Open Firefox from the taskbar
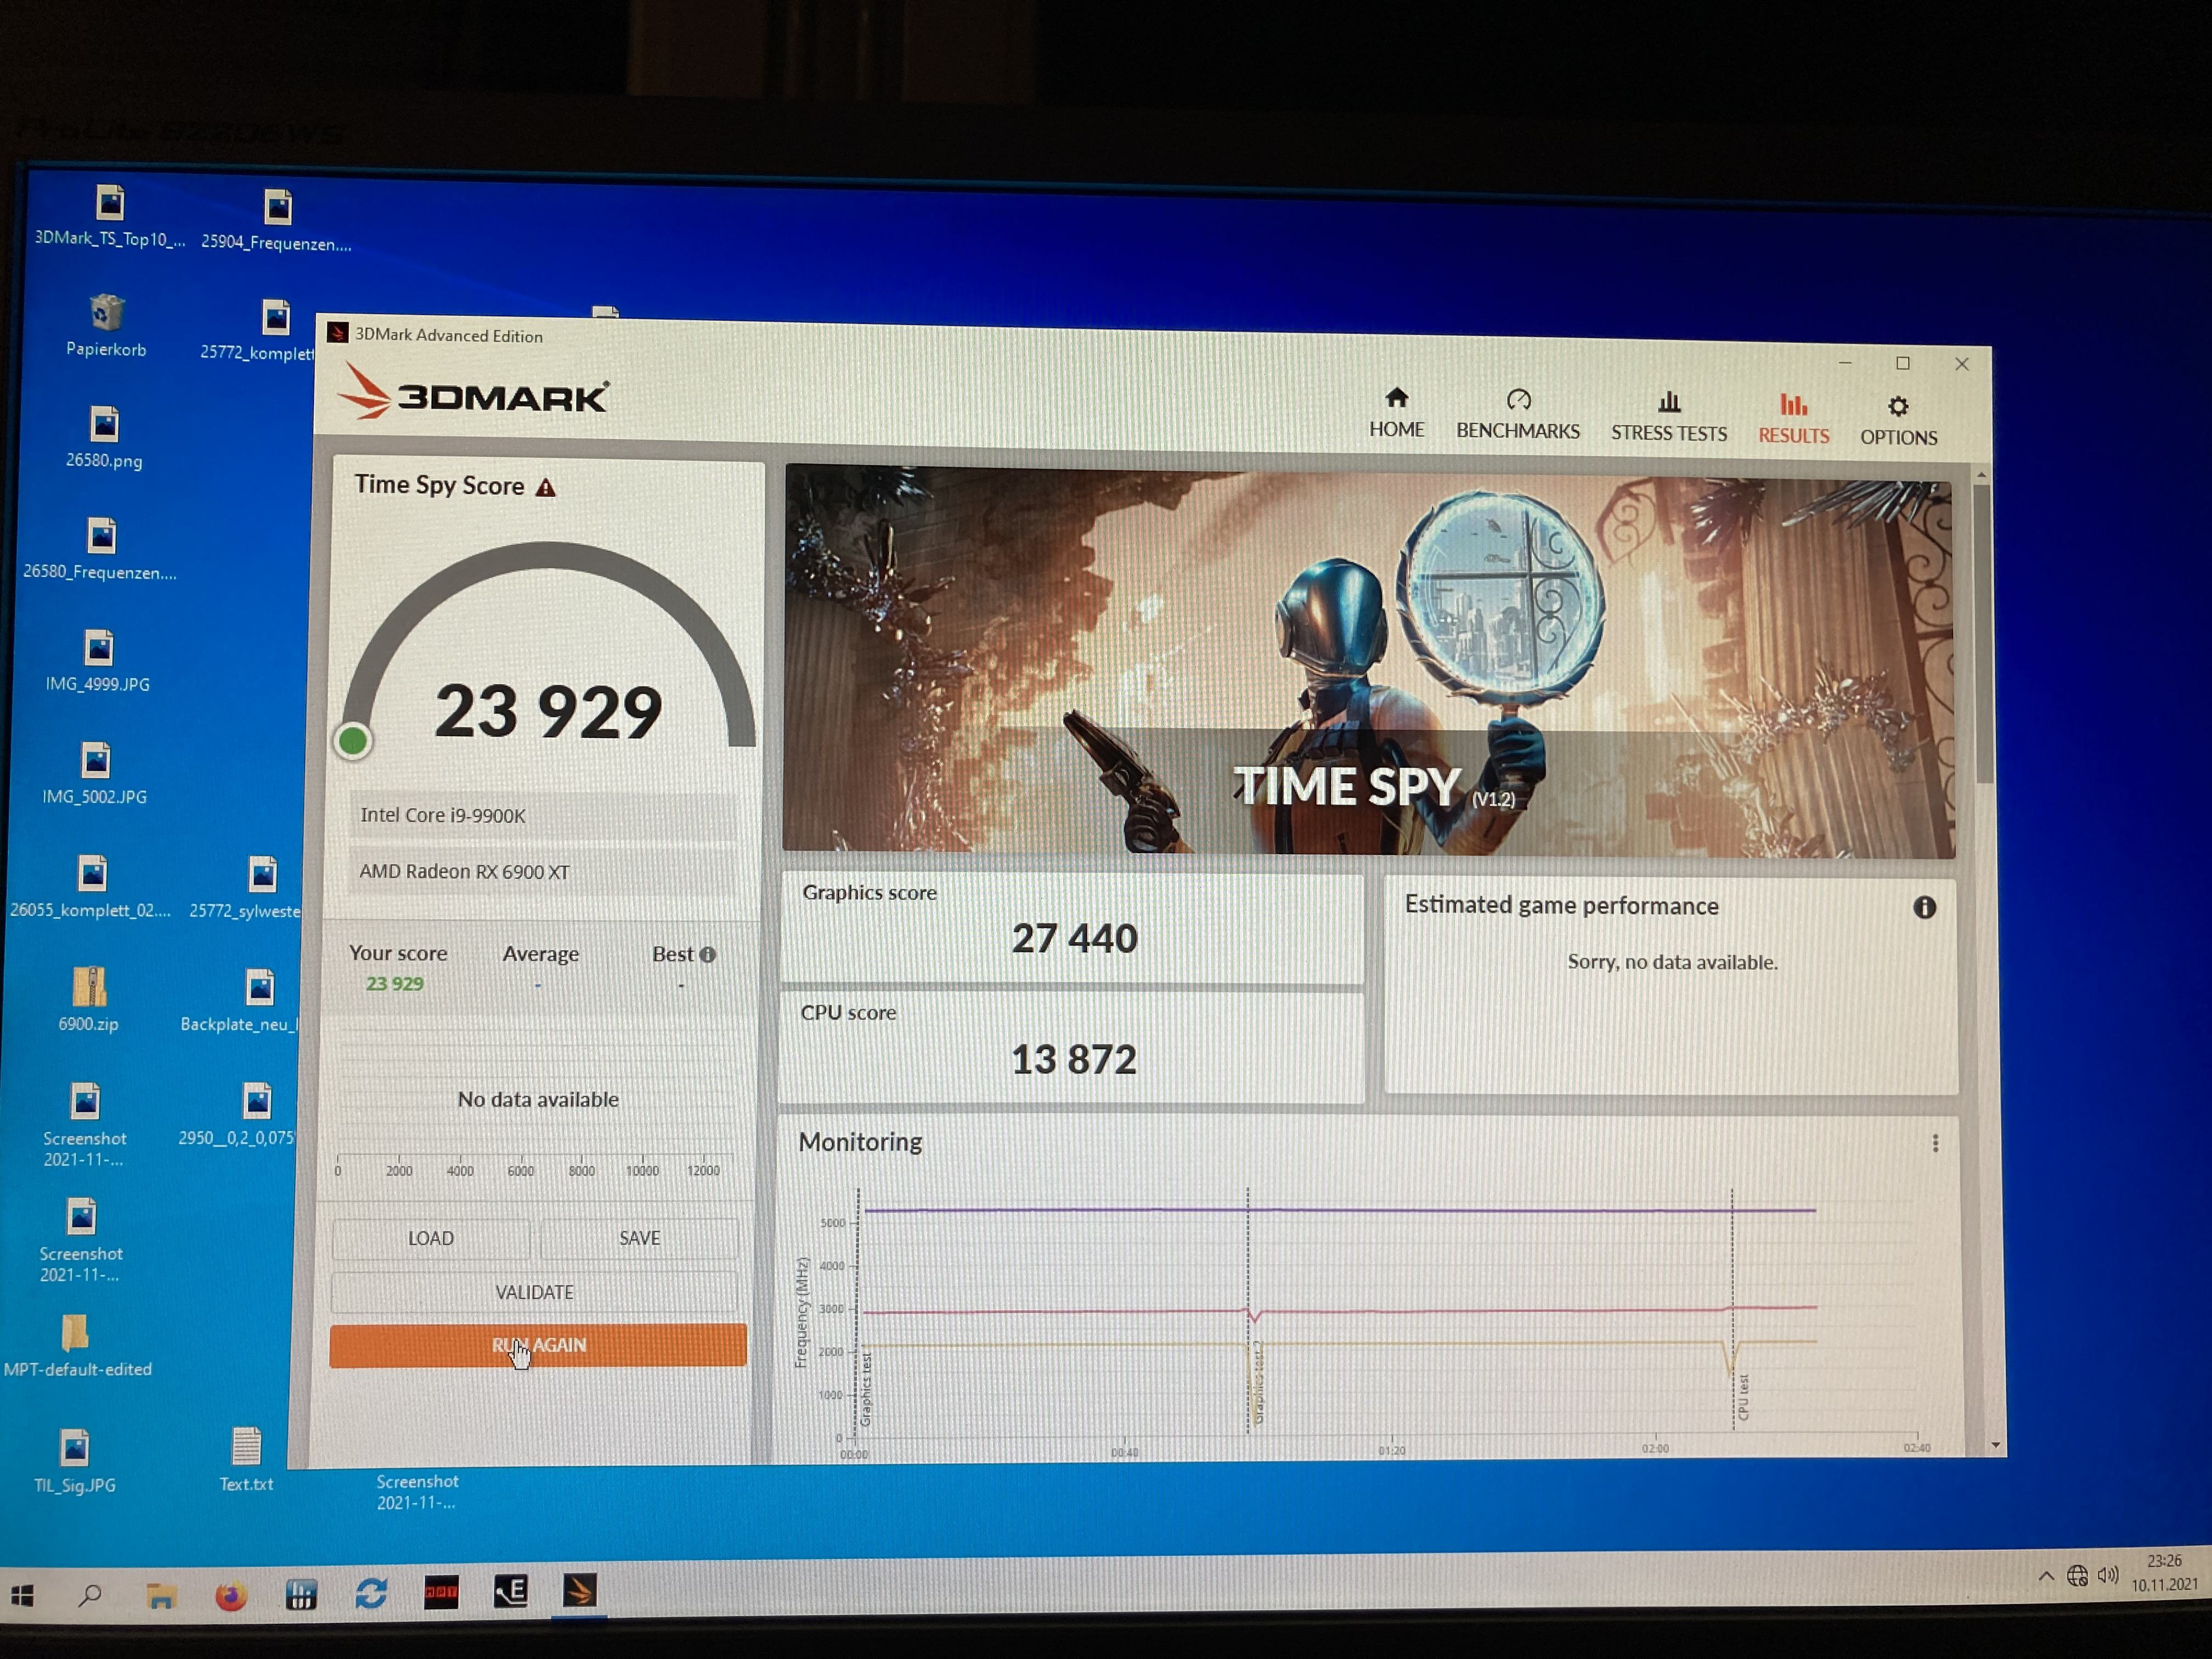Image resolution: width=2212 pixels, height=1659 pixels. (x=231, y=1595)
